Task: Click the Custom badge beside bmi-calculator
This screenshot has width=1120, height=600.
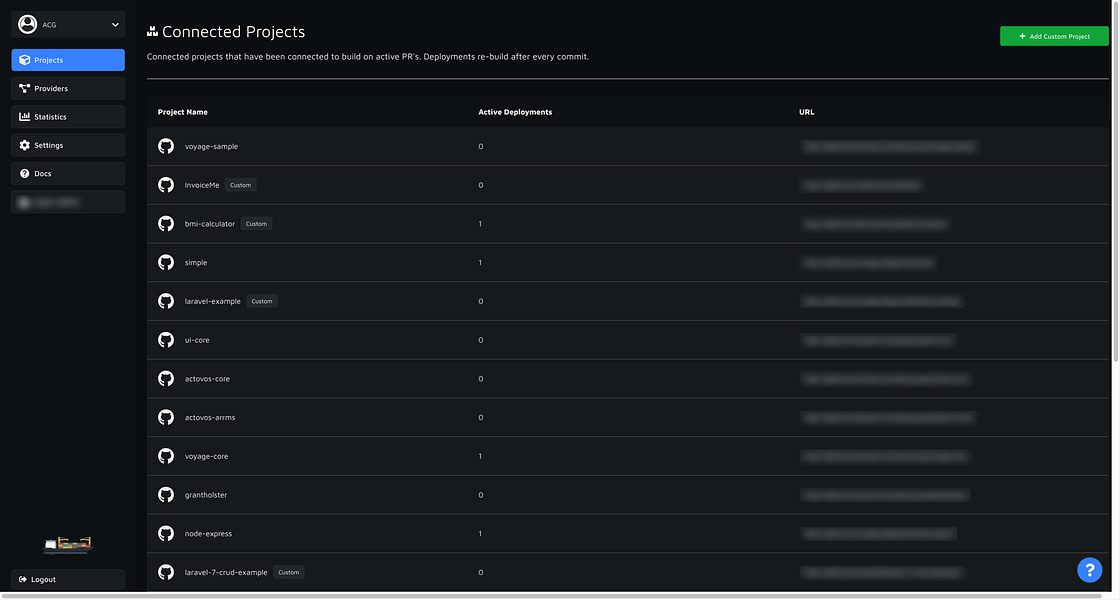Action: [x=256, y=224]
